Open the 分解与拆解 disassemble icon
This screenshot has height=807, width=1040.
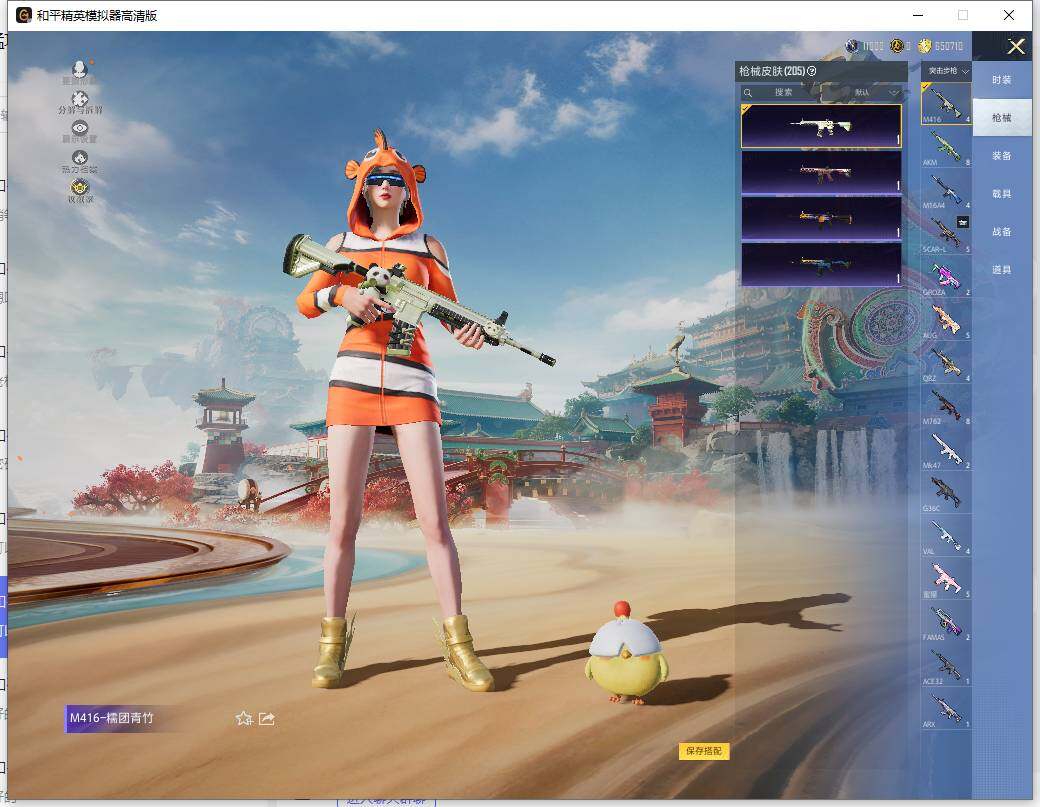(80, 99)
